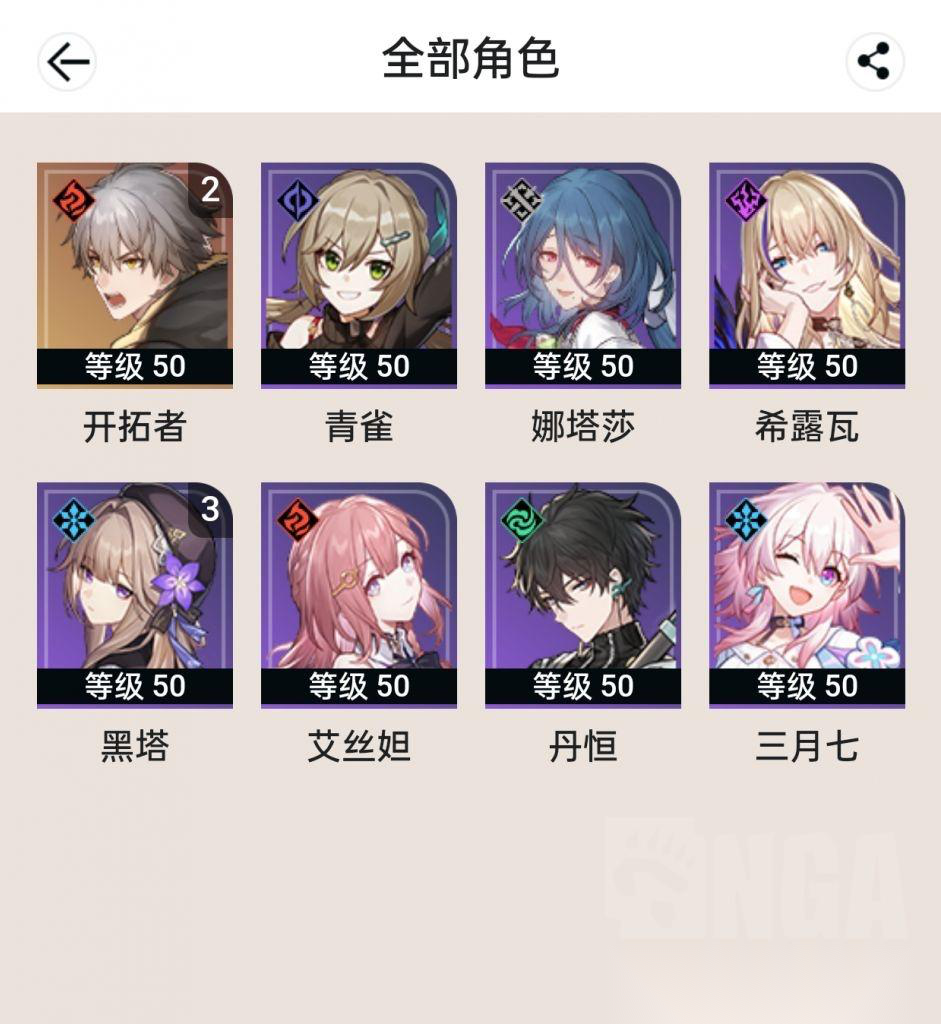Open the 开拓者 character portrait

135,275
